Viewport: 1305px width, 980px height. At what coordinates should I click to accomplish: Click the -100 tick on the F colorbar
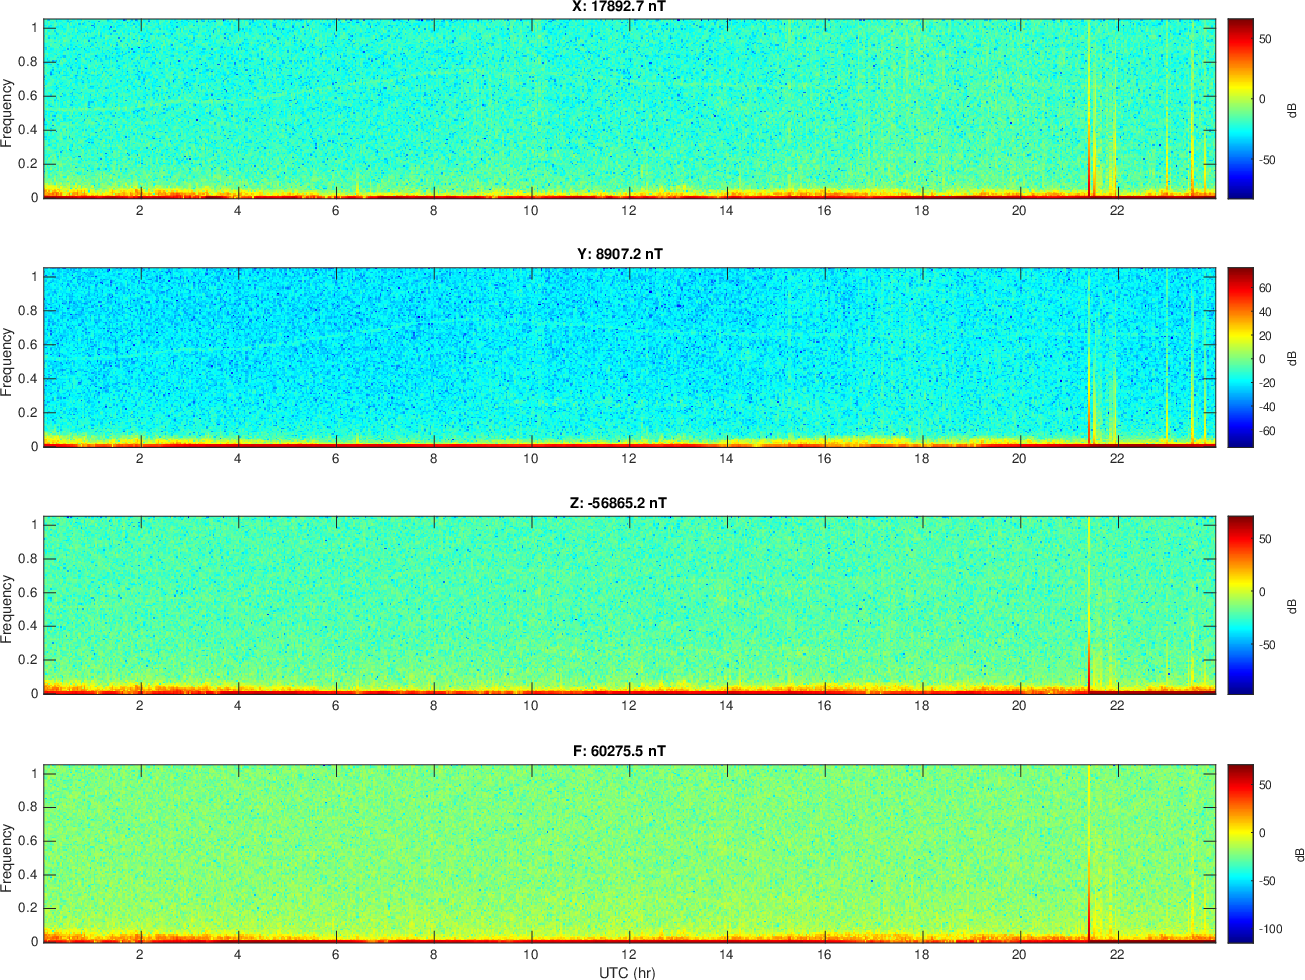pos(1271,929)
